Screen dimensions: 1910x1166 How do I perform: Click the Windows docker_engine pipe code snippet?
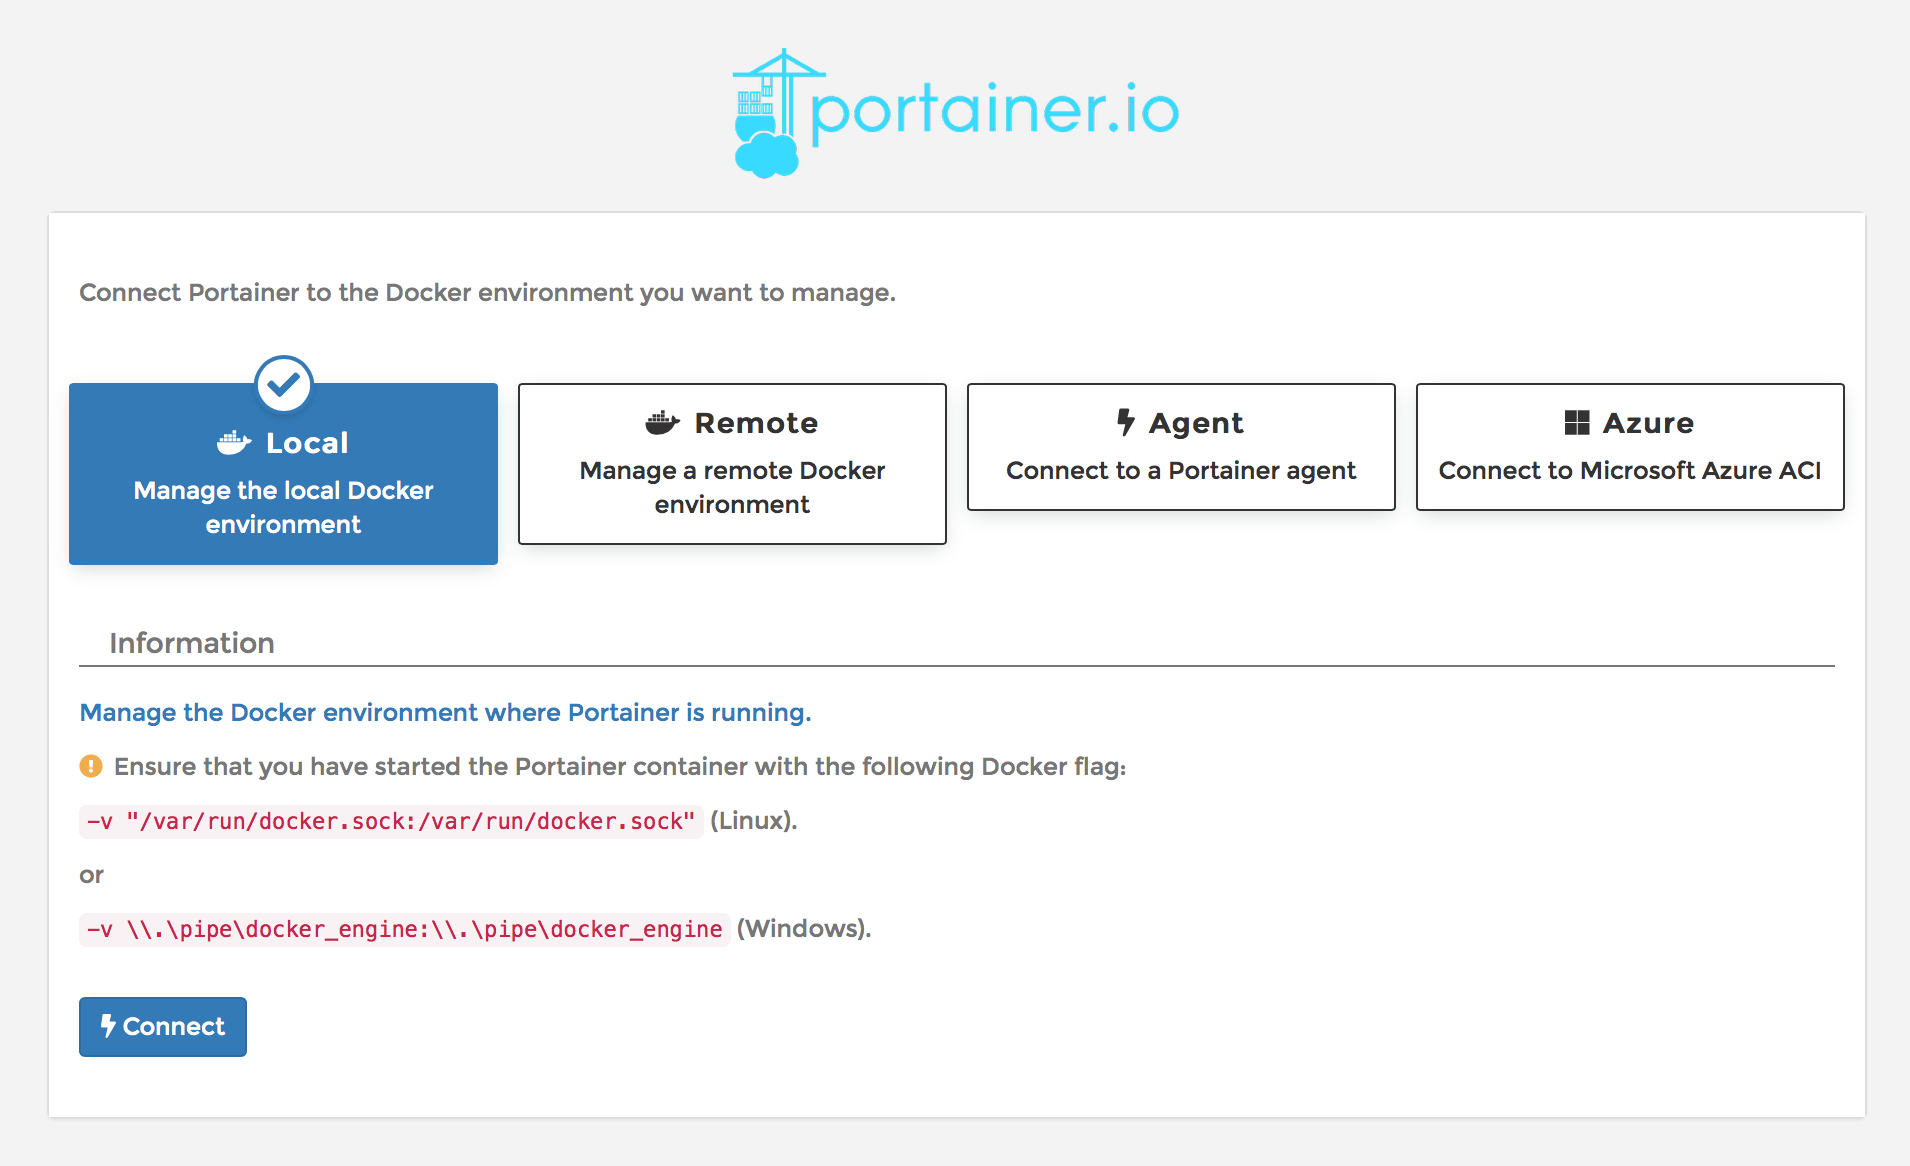pyautogui.click(x=404, y=929)
